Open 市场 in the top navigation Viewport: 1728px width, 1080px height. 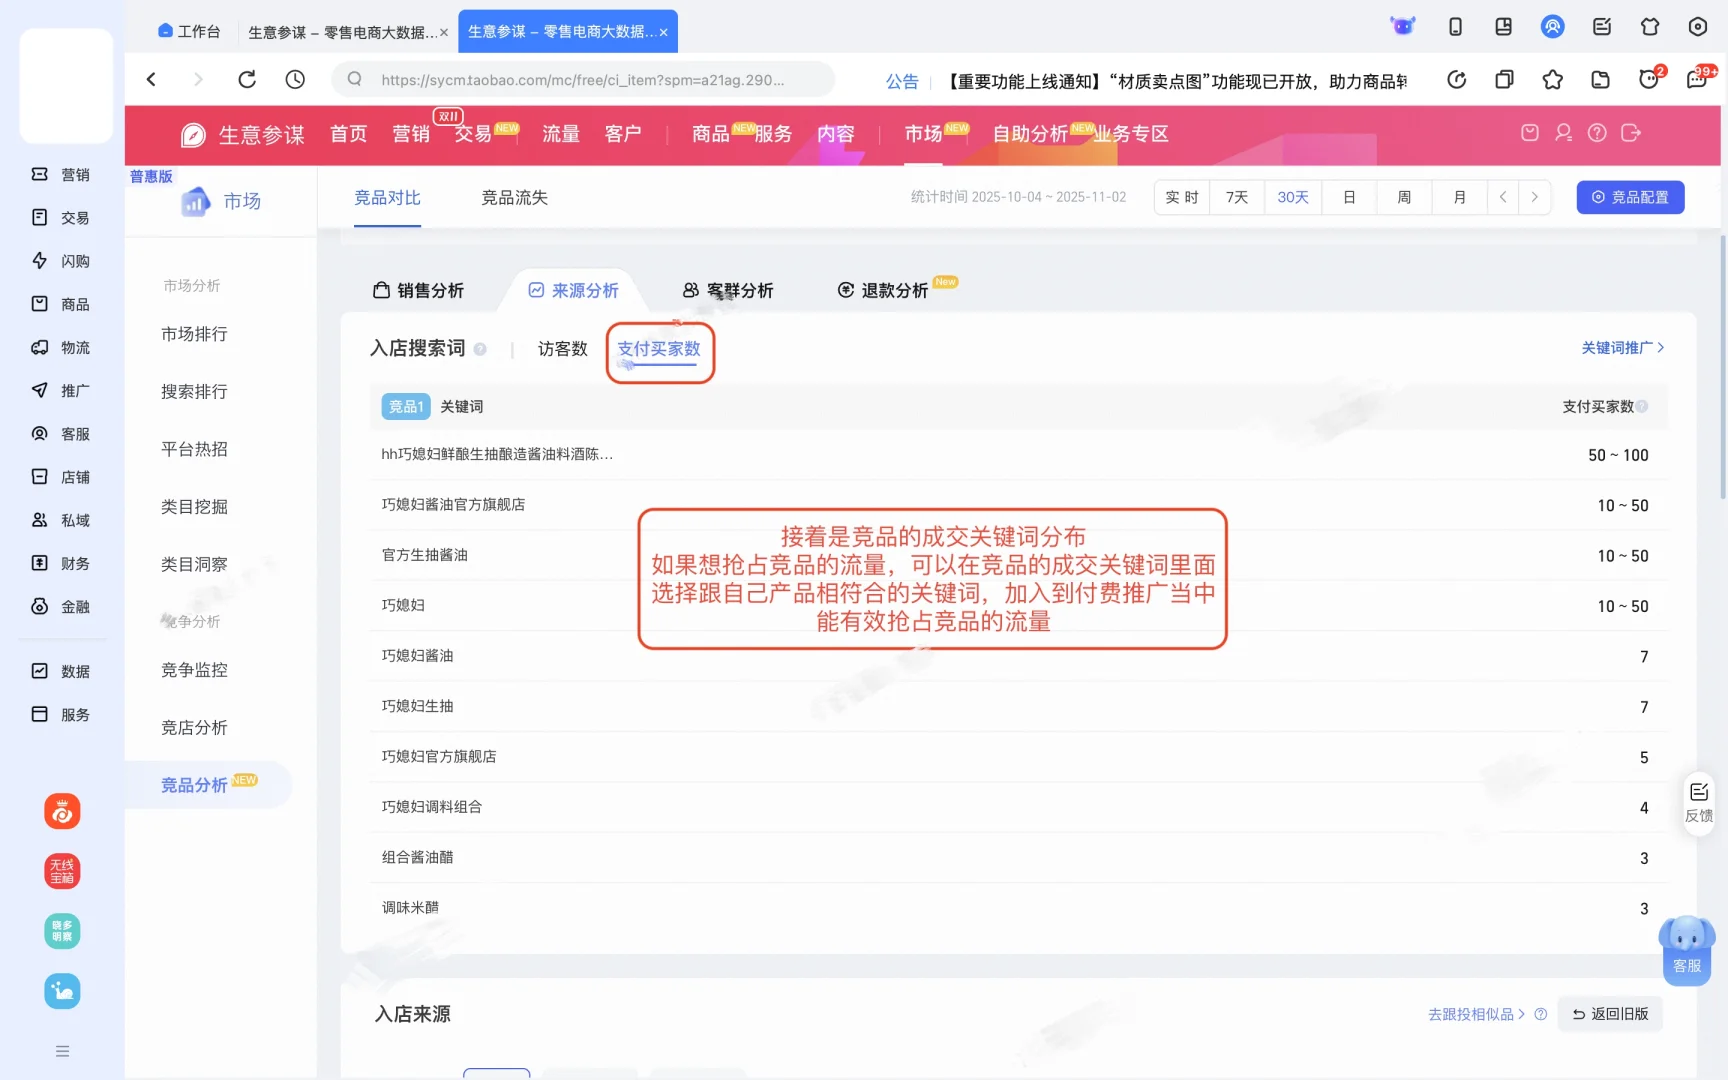(923, 134)
